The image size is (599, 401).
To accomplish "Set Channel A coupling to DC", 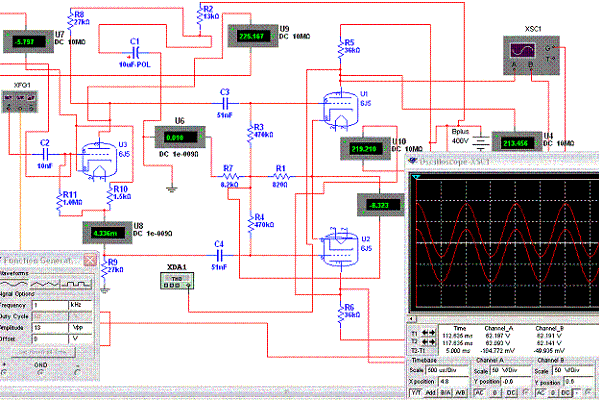I will [x=511, y=392].
